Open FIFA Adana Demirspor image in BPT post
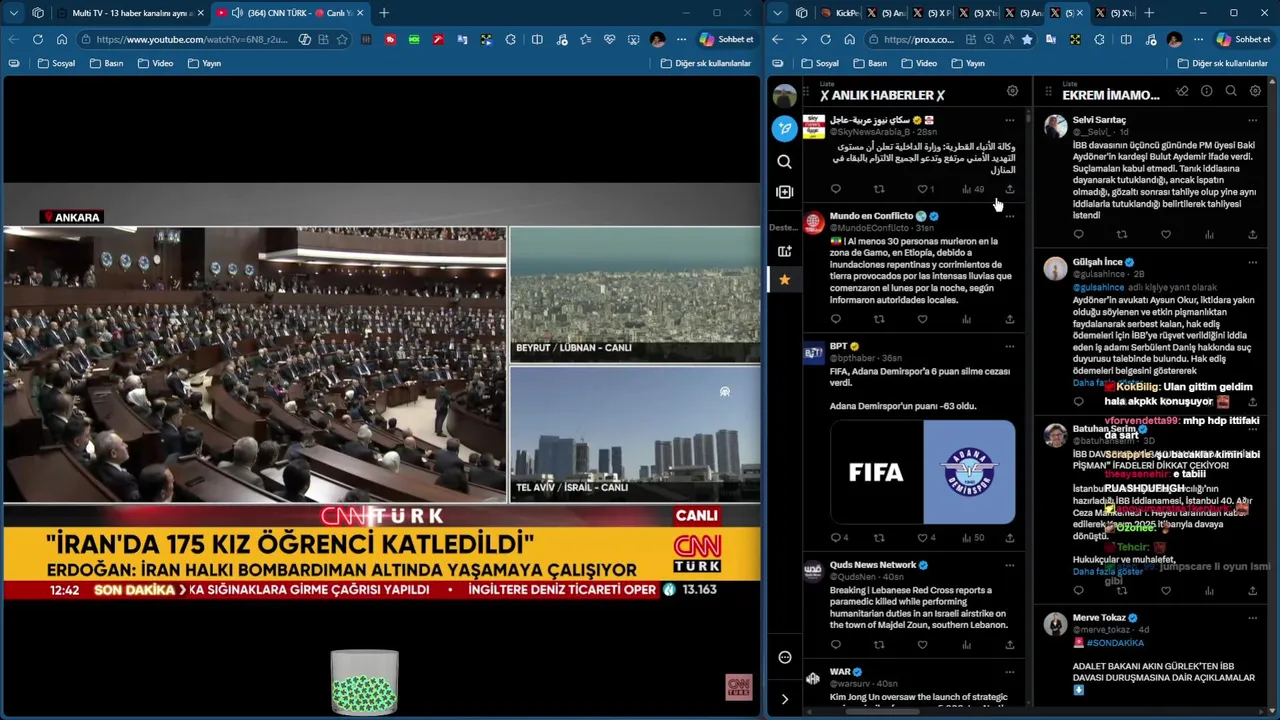The image size is (1280, 720). pos(922,472)
